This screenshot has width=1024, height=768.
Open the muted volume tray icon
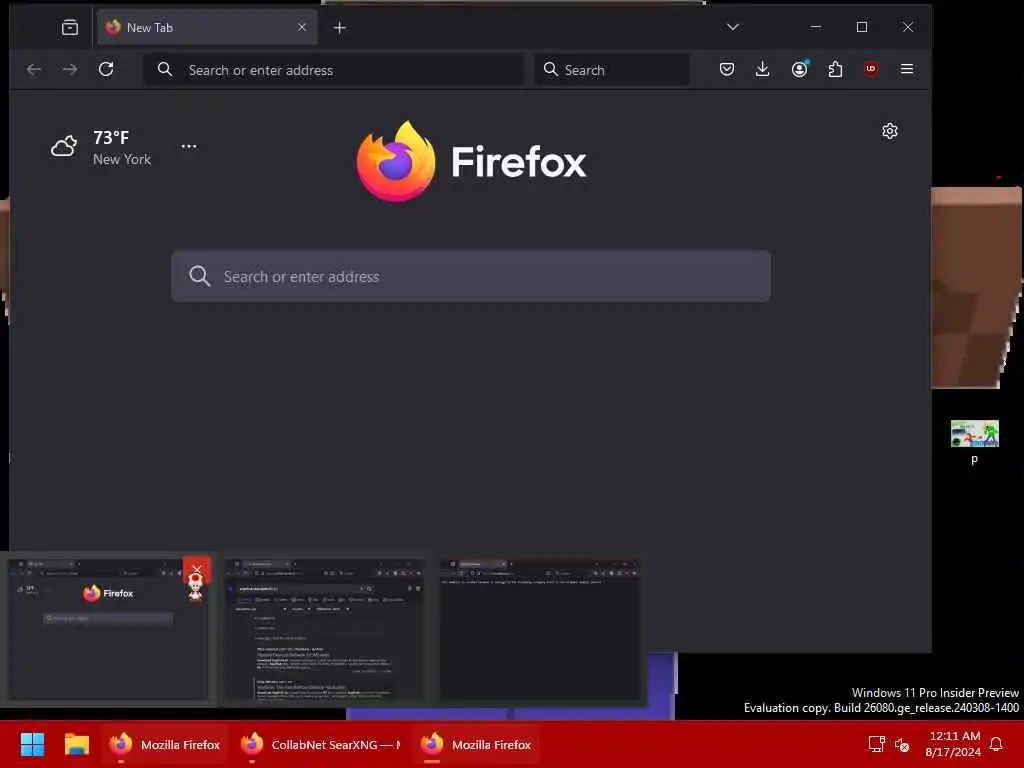pos(902,744)
